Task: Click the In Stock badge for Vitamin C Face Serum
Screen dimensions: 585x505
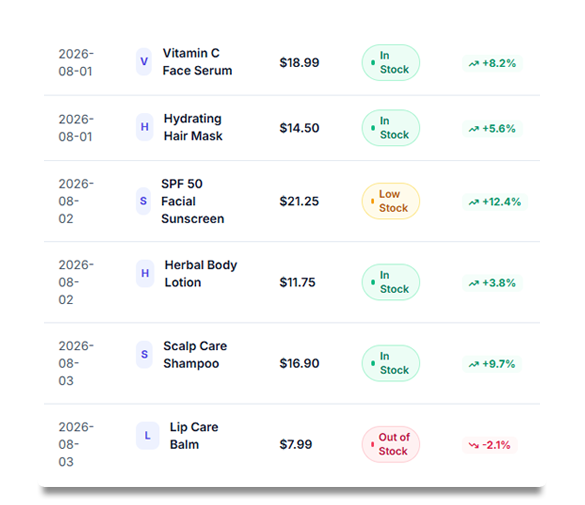Action: (391, 63)
